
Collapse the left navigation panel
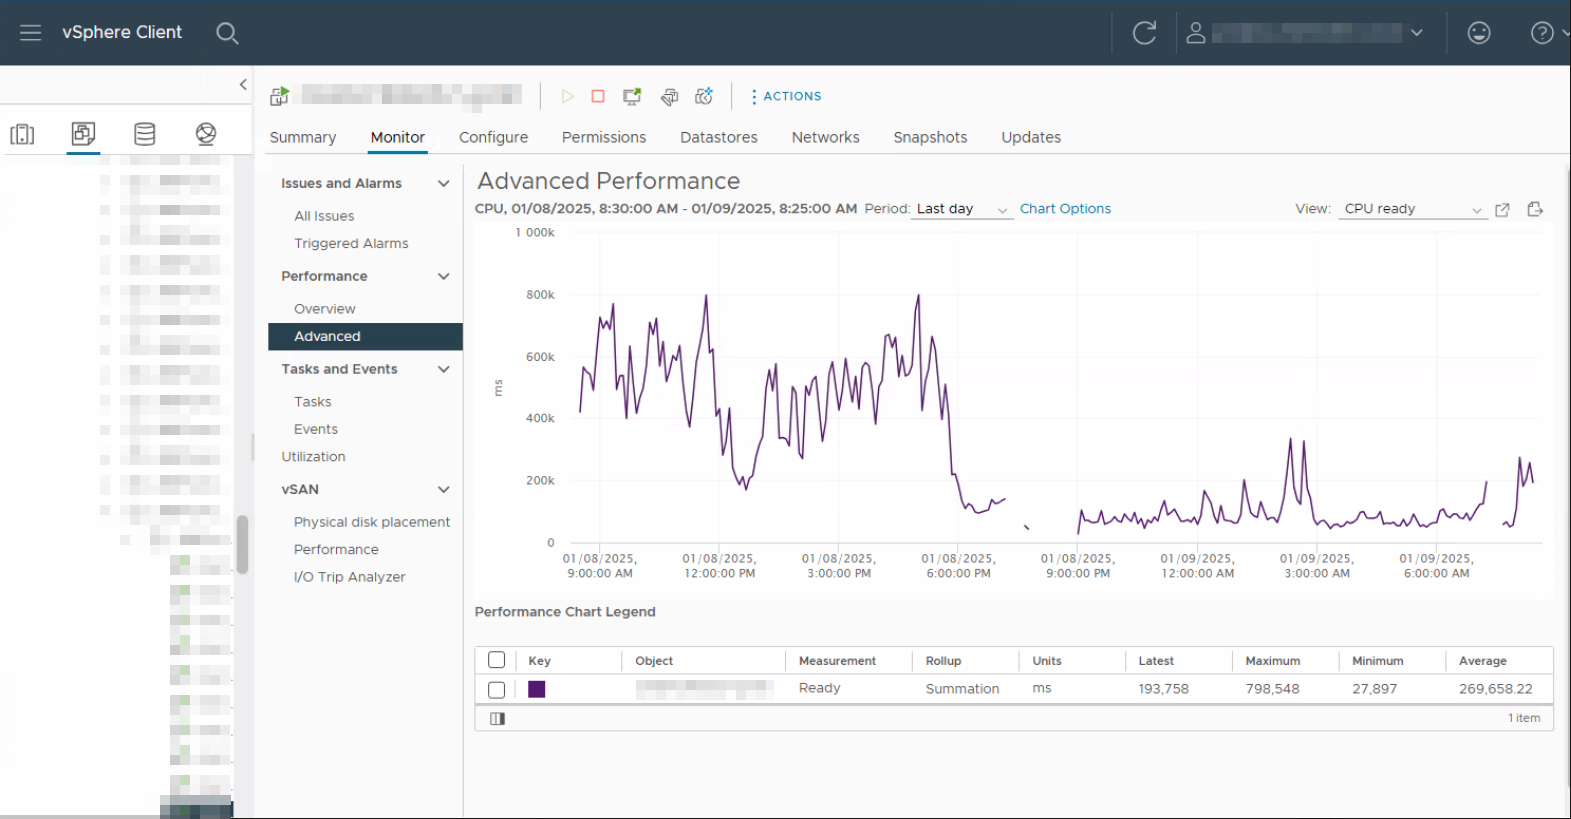coord(243,85)
